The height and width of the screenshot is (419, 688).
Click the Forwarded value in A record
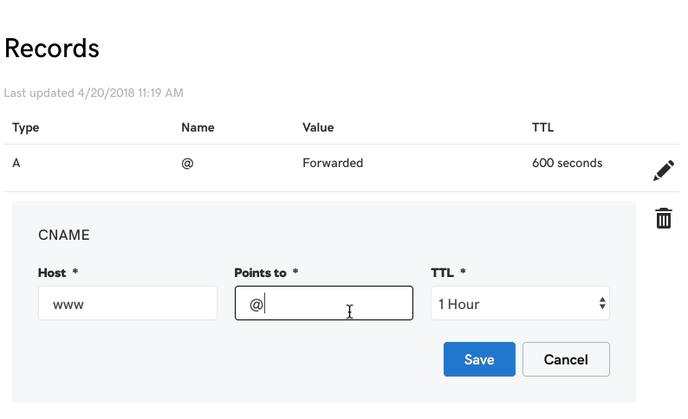tap(333, 163)
